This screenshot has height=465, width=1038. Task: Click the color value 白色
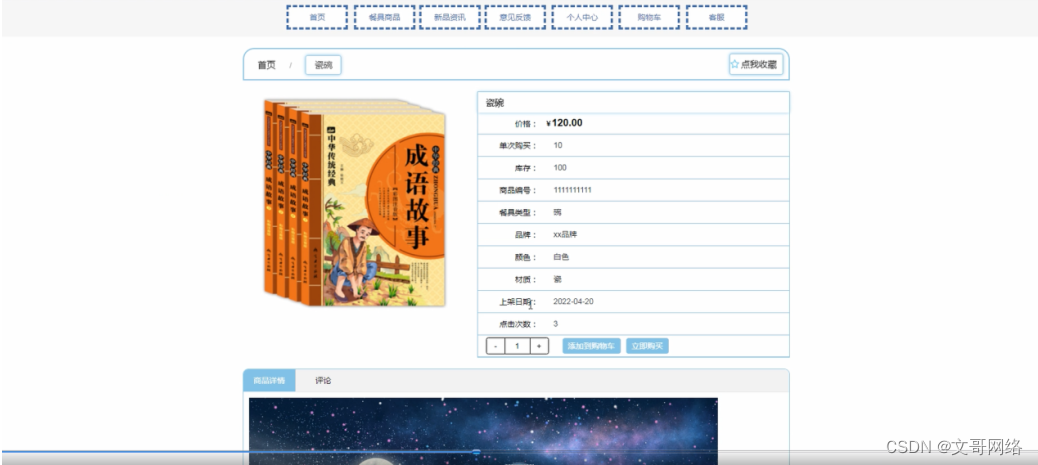[x=561, y=257]
